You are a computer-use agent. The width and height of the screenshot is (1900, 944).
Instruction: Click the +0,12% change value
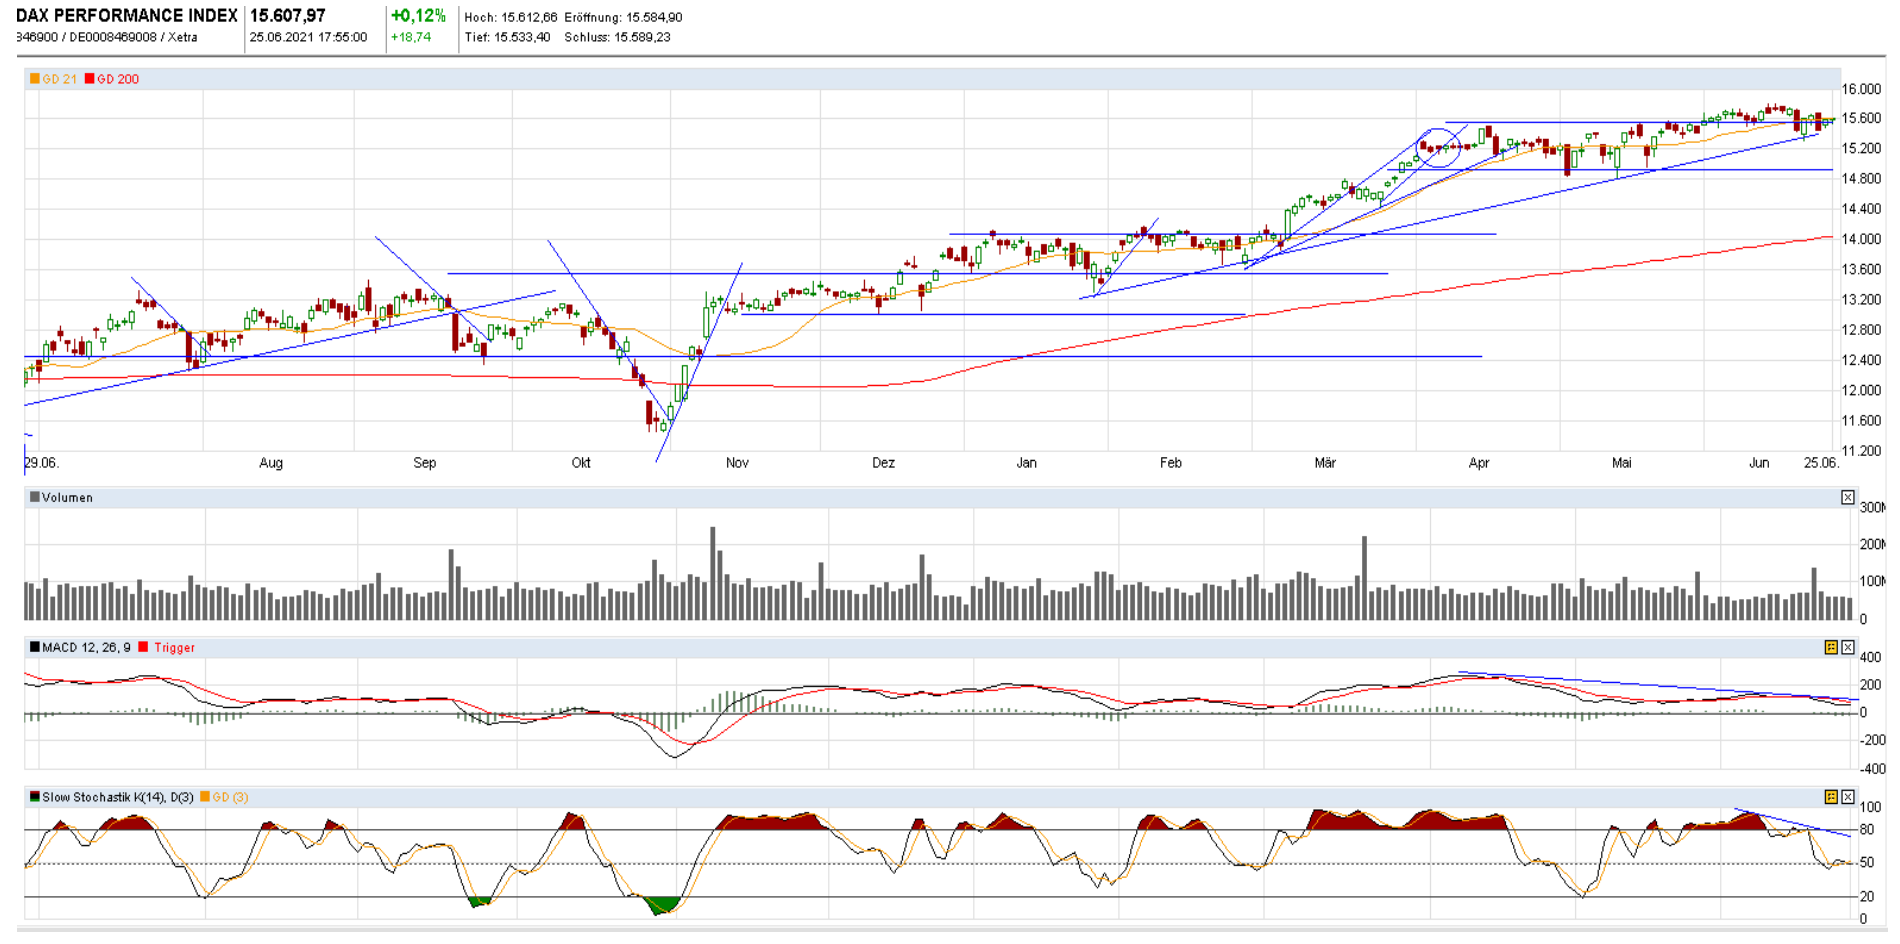click(x=418, y=16)
